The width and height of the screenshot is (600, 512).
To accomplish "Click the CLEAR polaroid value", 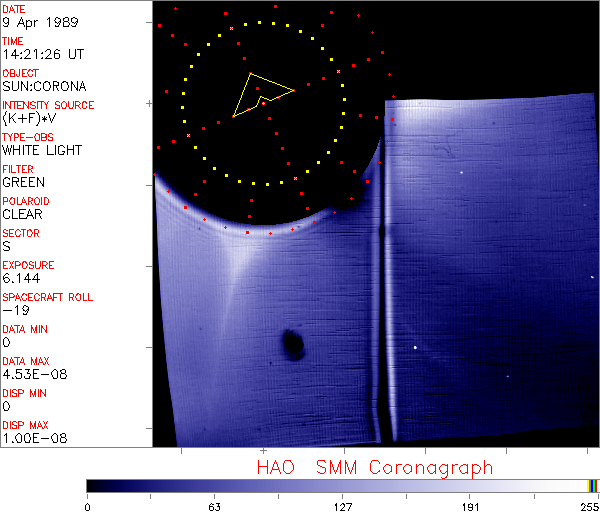I will (x=22, y=214).
